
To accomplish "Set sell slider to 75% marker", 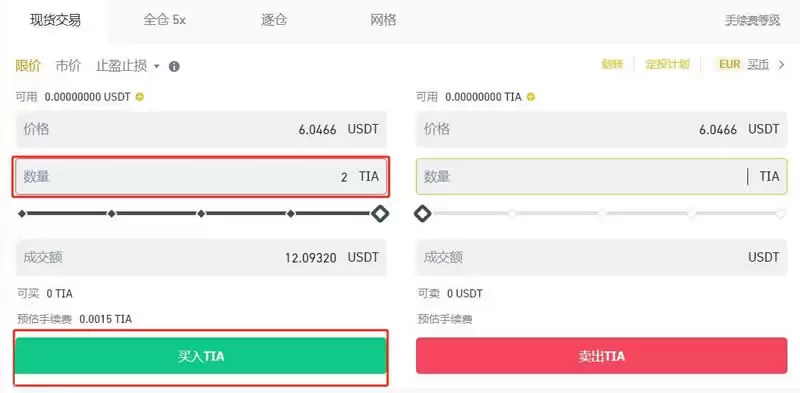I will click(x=692, y=214).
